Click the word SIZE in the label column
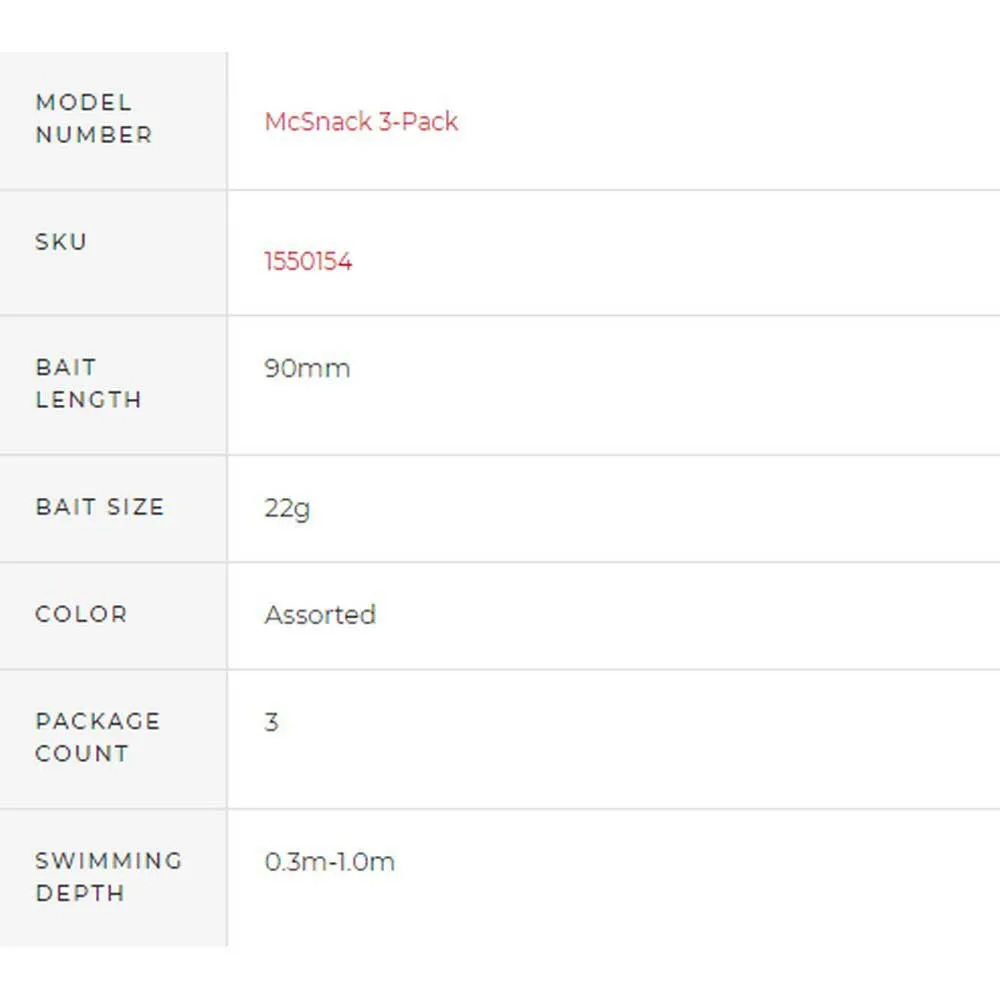Screen dimensions: 1000x1000 (136, 507)
